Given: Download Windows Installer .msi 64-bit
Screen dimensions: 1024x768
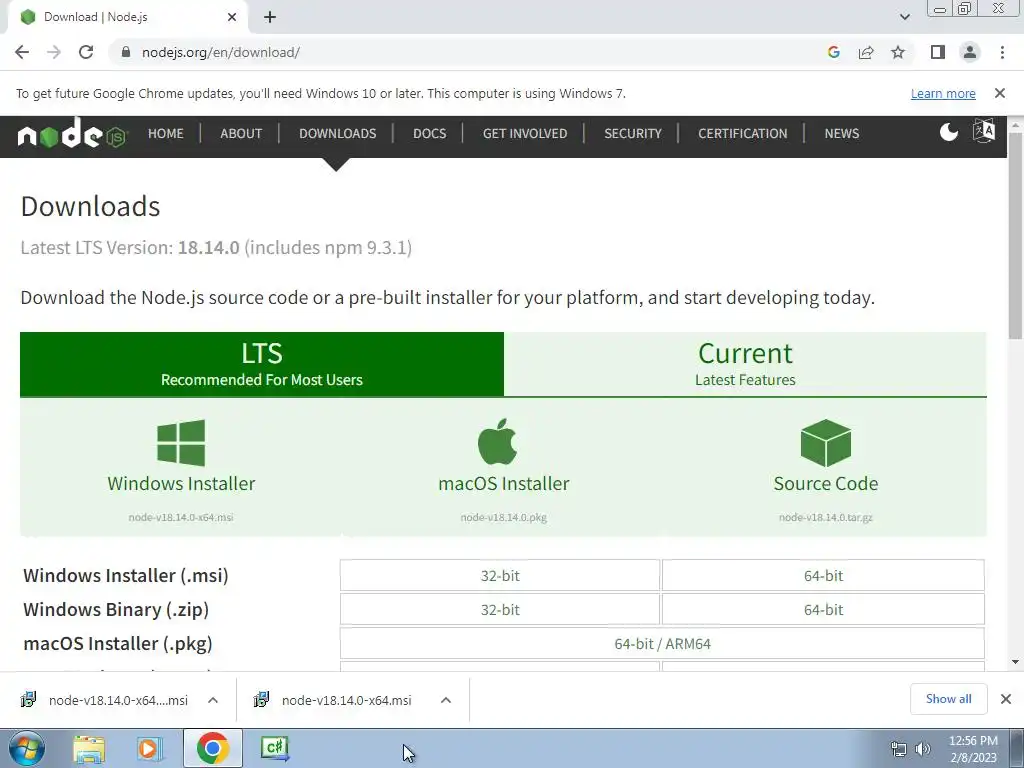Looking at the screenshot, I should [x=823, y=575].
